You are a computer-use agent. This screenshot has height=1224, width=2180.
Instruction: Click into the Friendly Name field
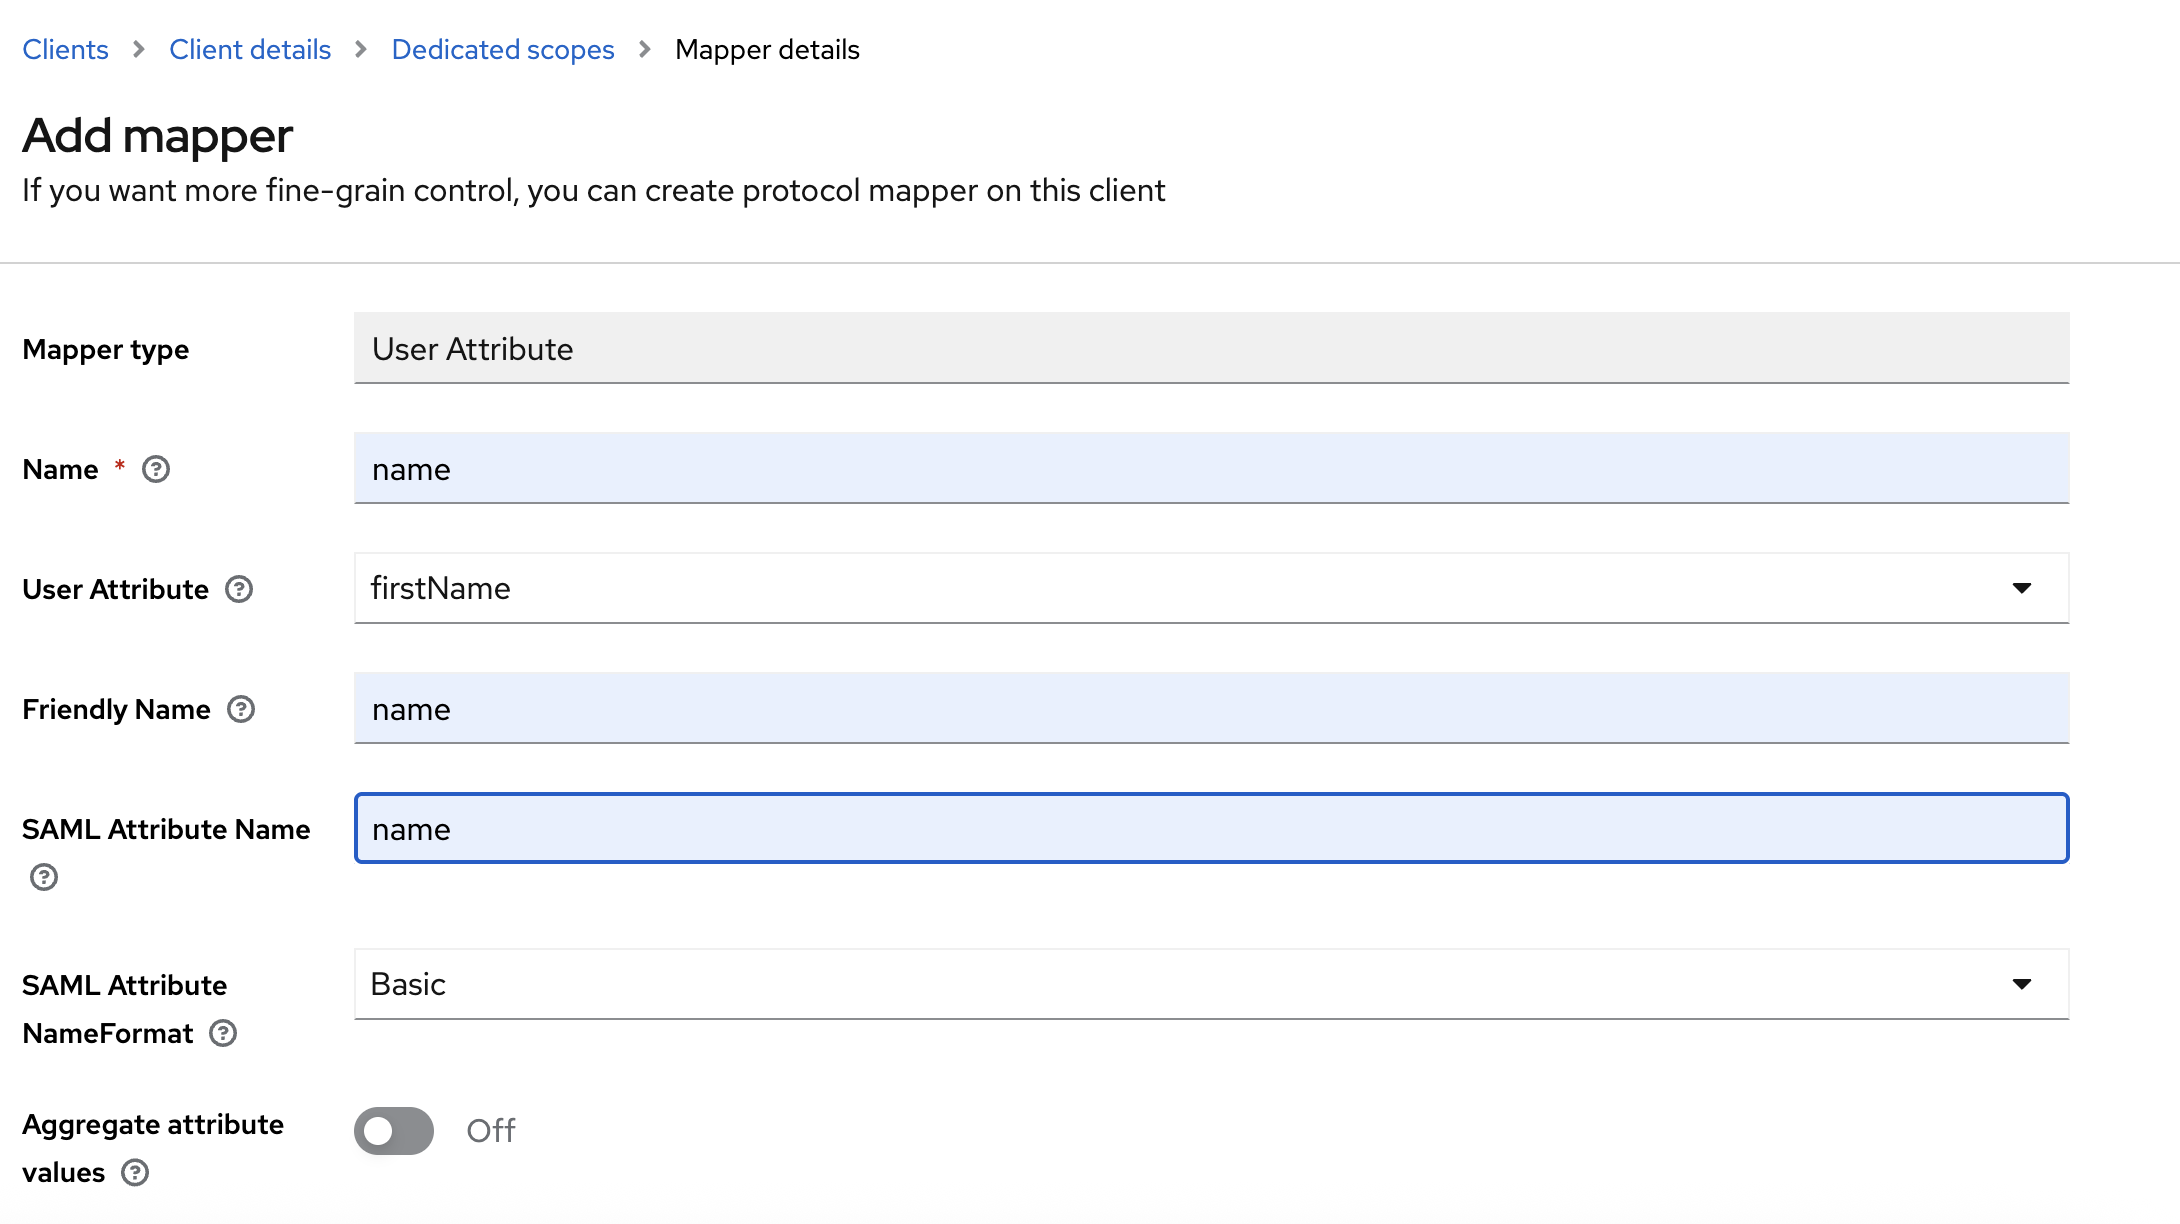(x=1210, y=708)
